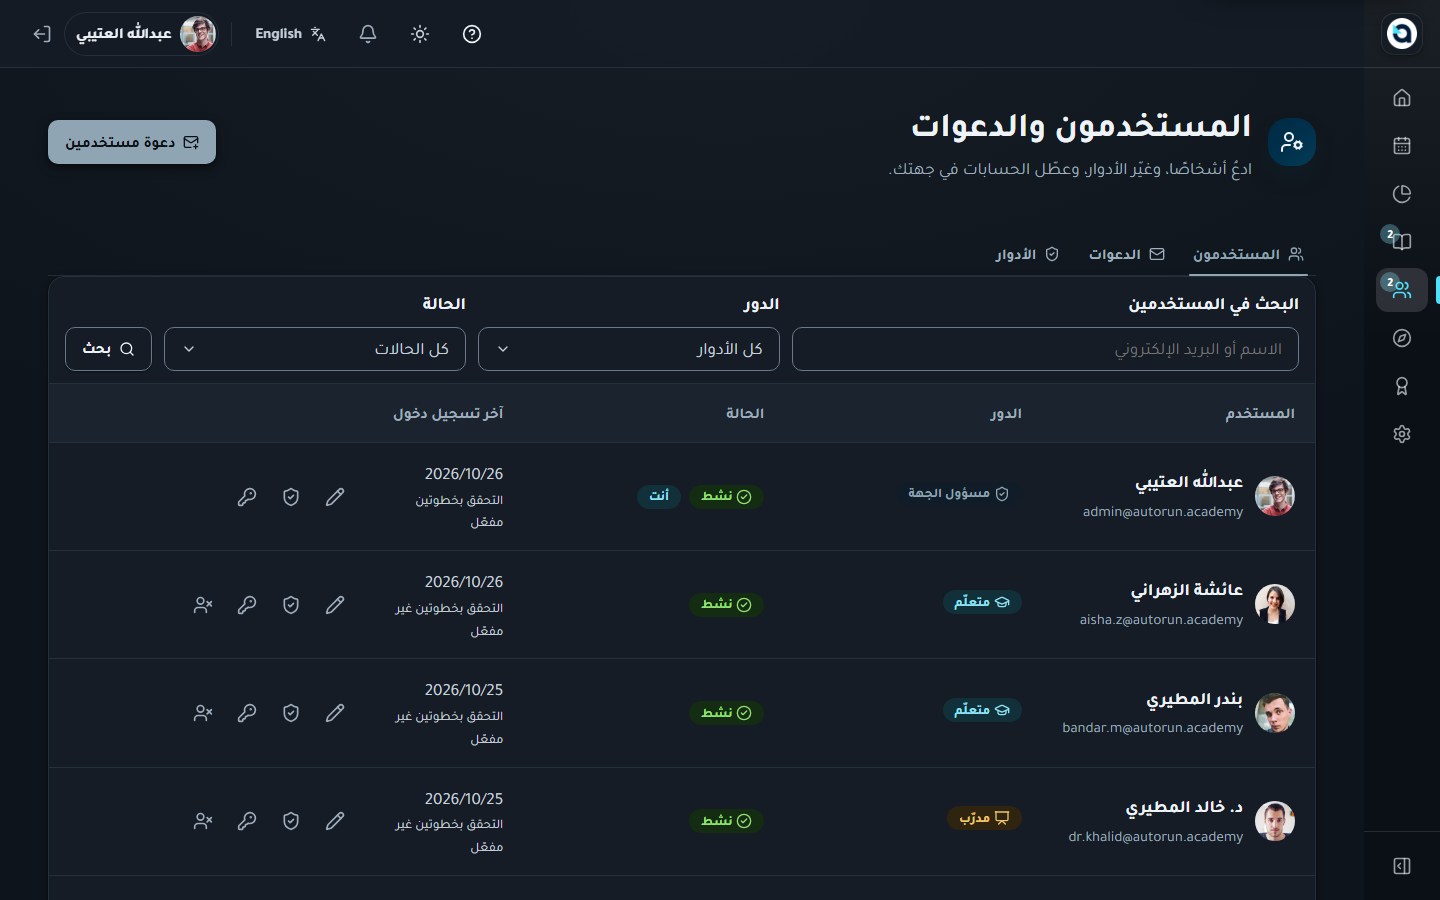Screen dimensions: 1440x900
Task: Open shield roles icon for عبدالله العتيبي
Action: [291, 497]
